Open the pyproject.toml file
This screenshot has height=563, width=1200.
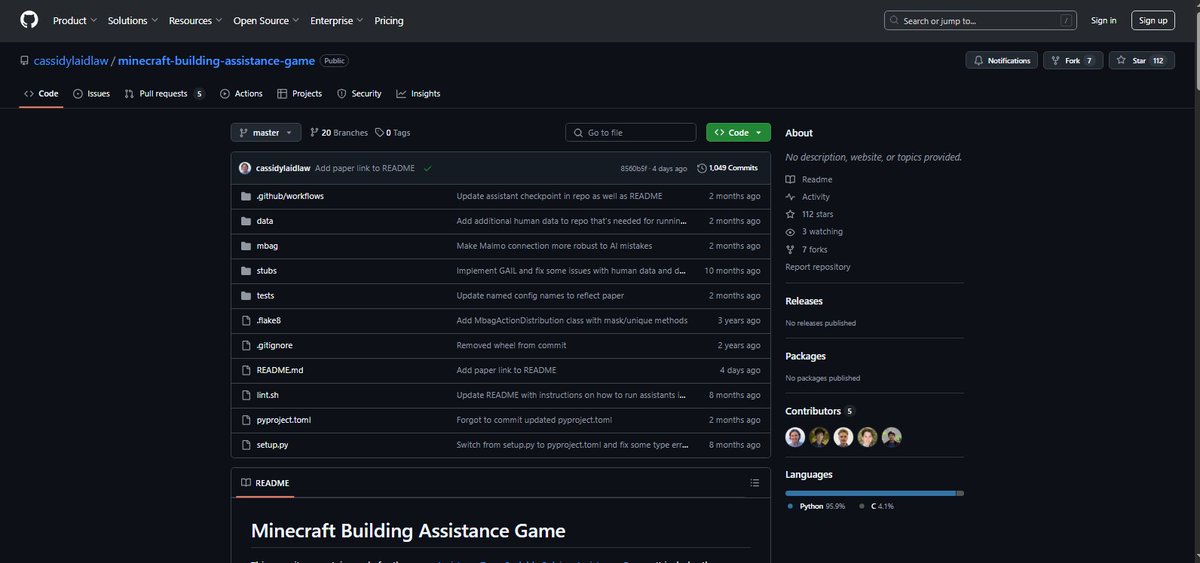[x=283, y=420]
